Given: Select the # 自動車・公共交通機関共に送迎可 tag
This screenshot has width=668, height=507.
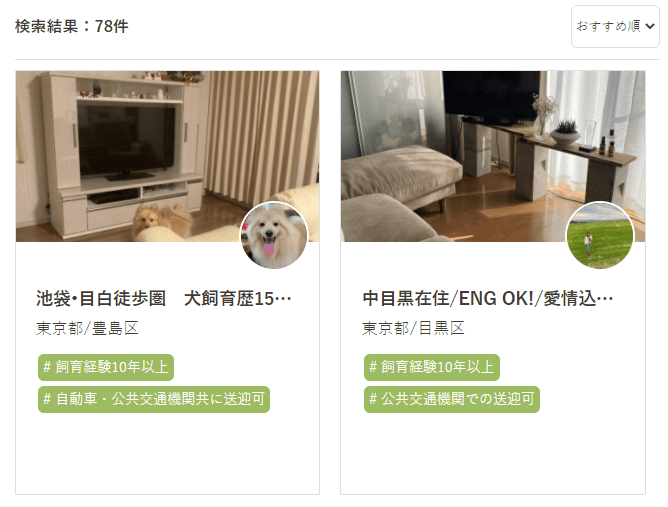Looking at the screenshot, I should tap(154, 399).
